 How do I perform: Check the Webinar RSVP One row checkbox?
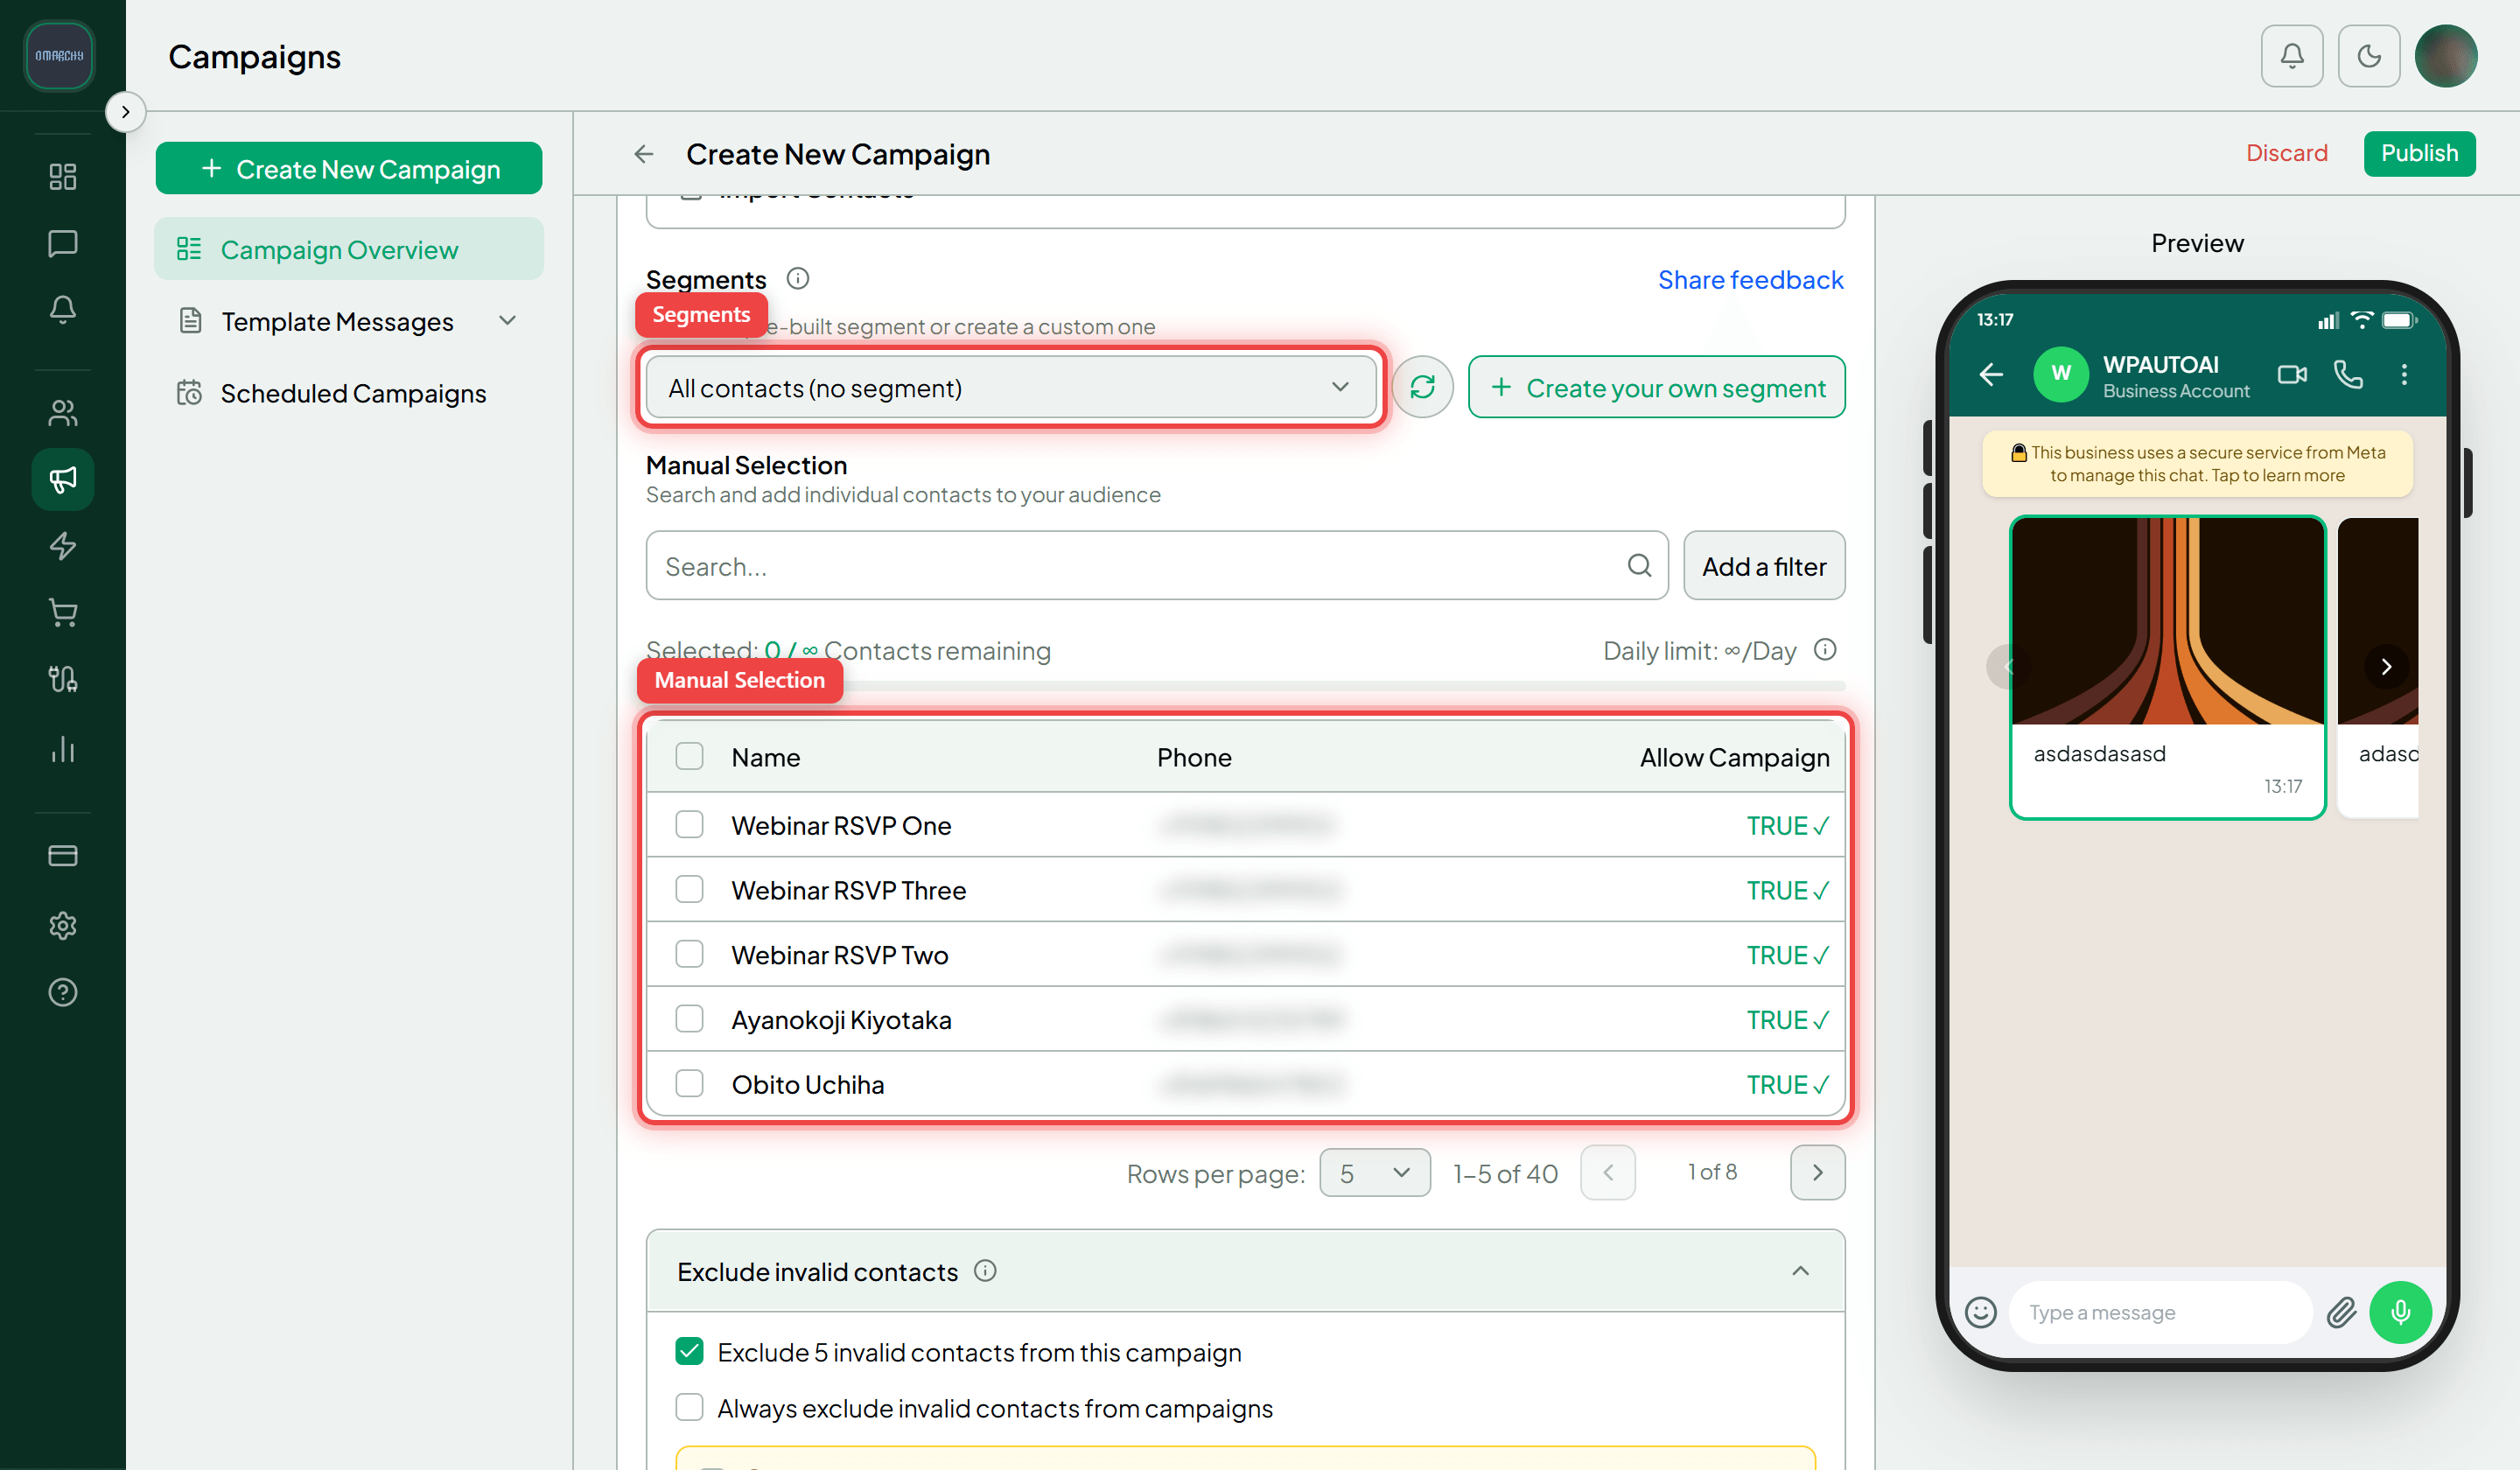689,824
